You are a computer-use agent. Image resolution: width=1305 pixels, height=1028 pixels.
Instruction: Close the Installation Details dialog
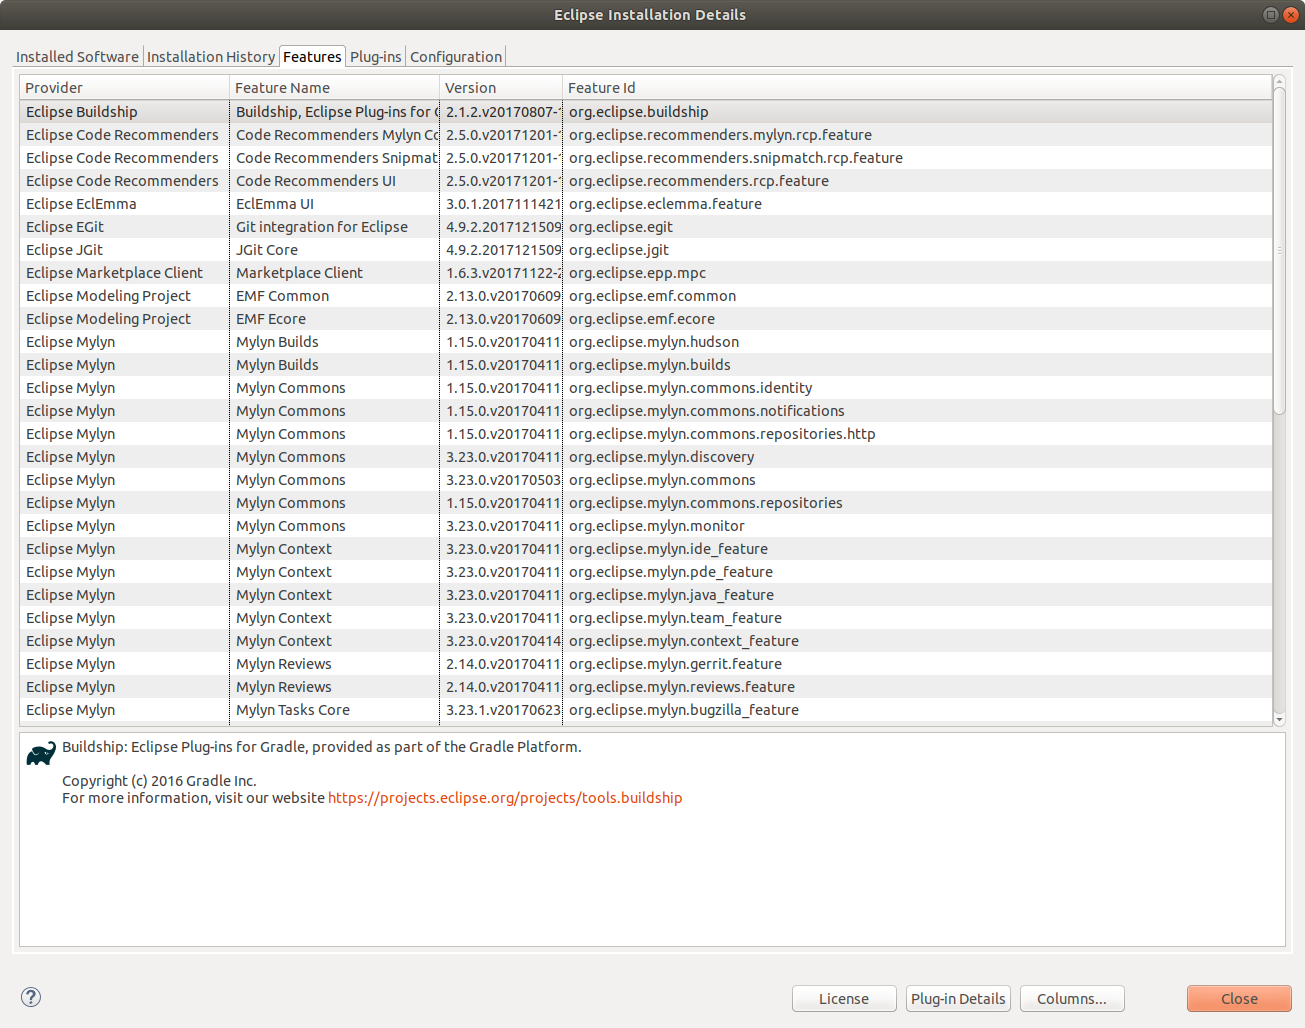click(x=1239, y=999)
